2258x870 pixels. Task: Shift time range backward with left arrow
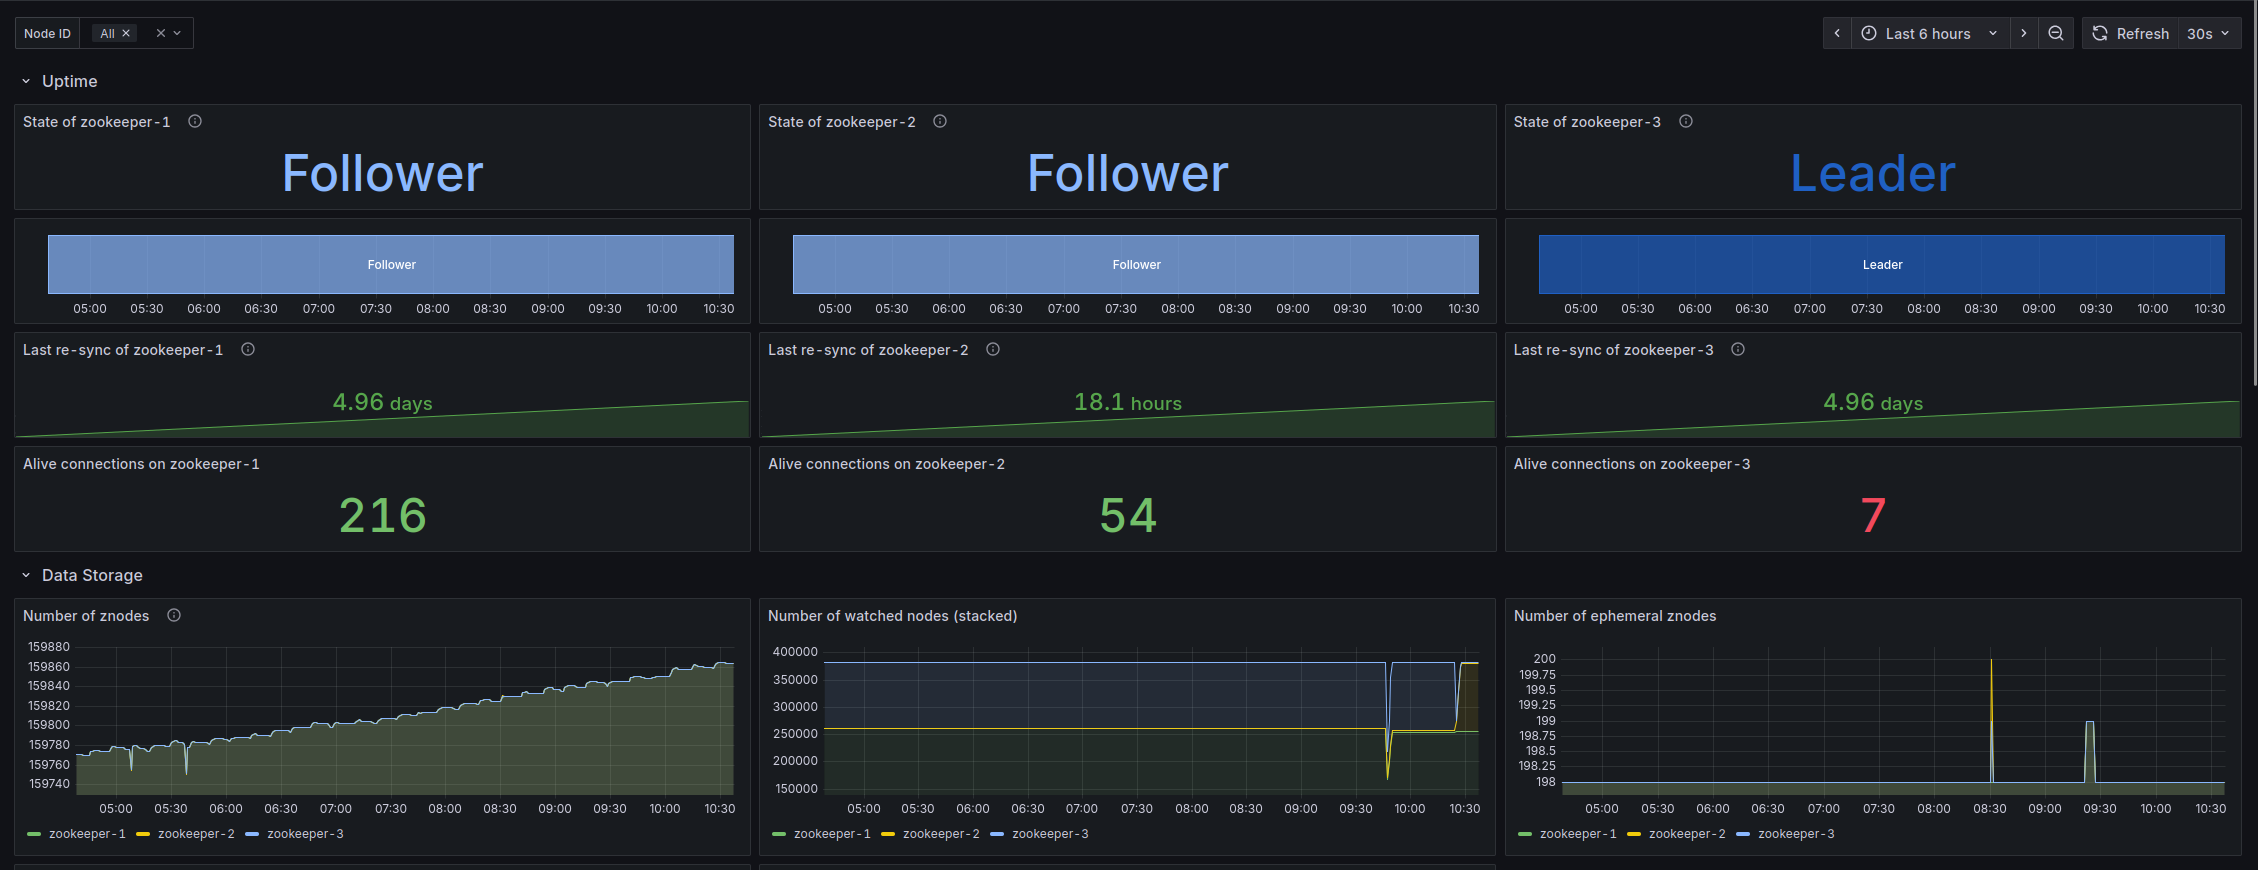click(1837, 33)
